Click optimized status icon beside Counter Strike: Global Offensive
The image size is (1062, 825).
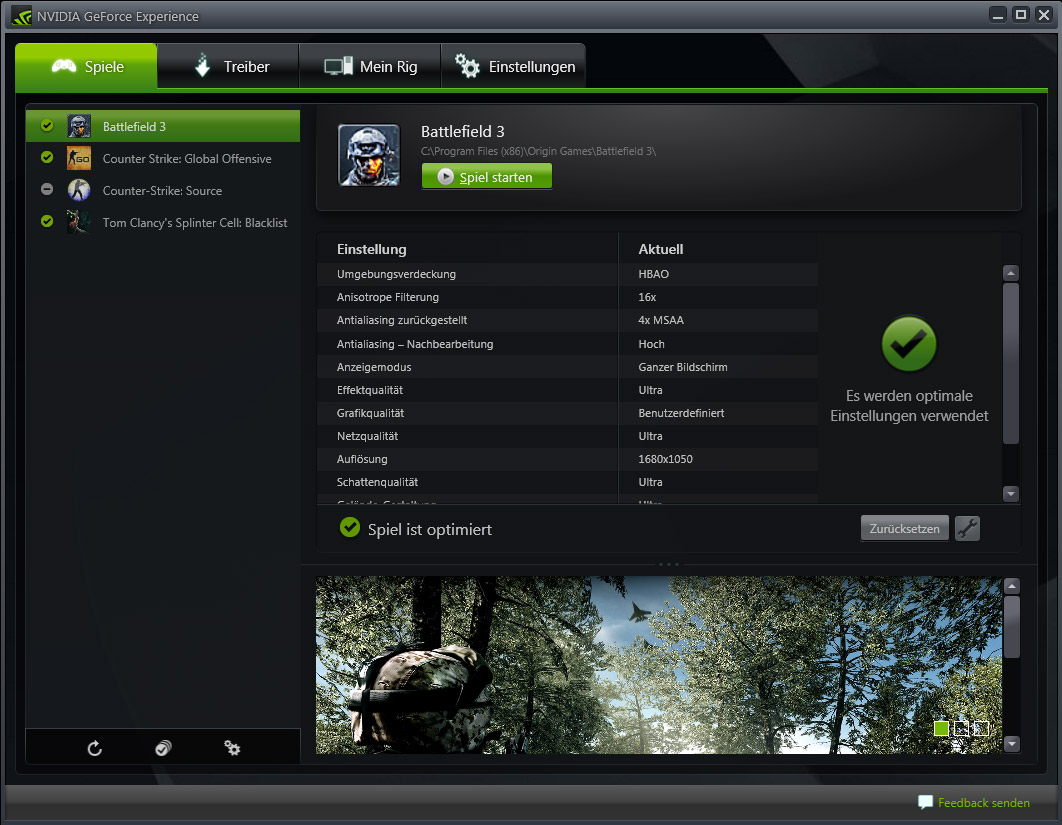47,157
